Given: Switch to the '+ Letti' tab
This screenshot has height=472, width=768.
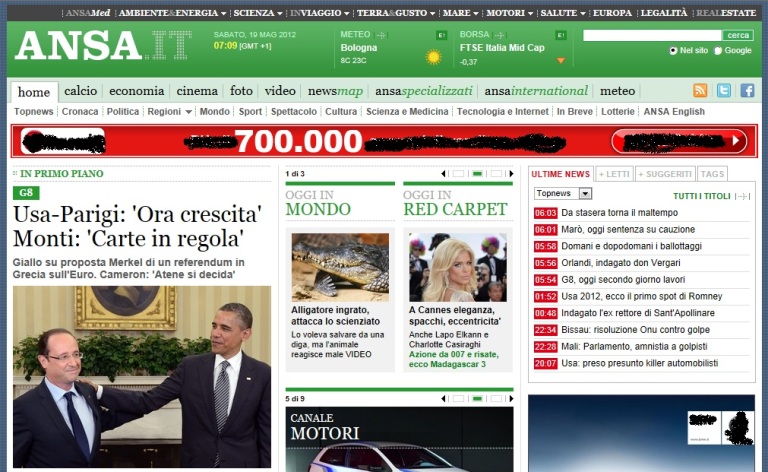Looking at the screenshot, I should 613,174.
